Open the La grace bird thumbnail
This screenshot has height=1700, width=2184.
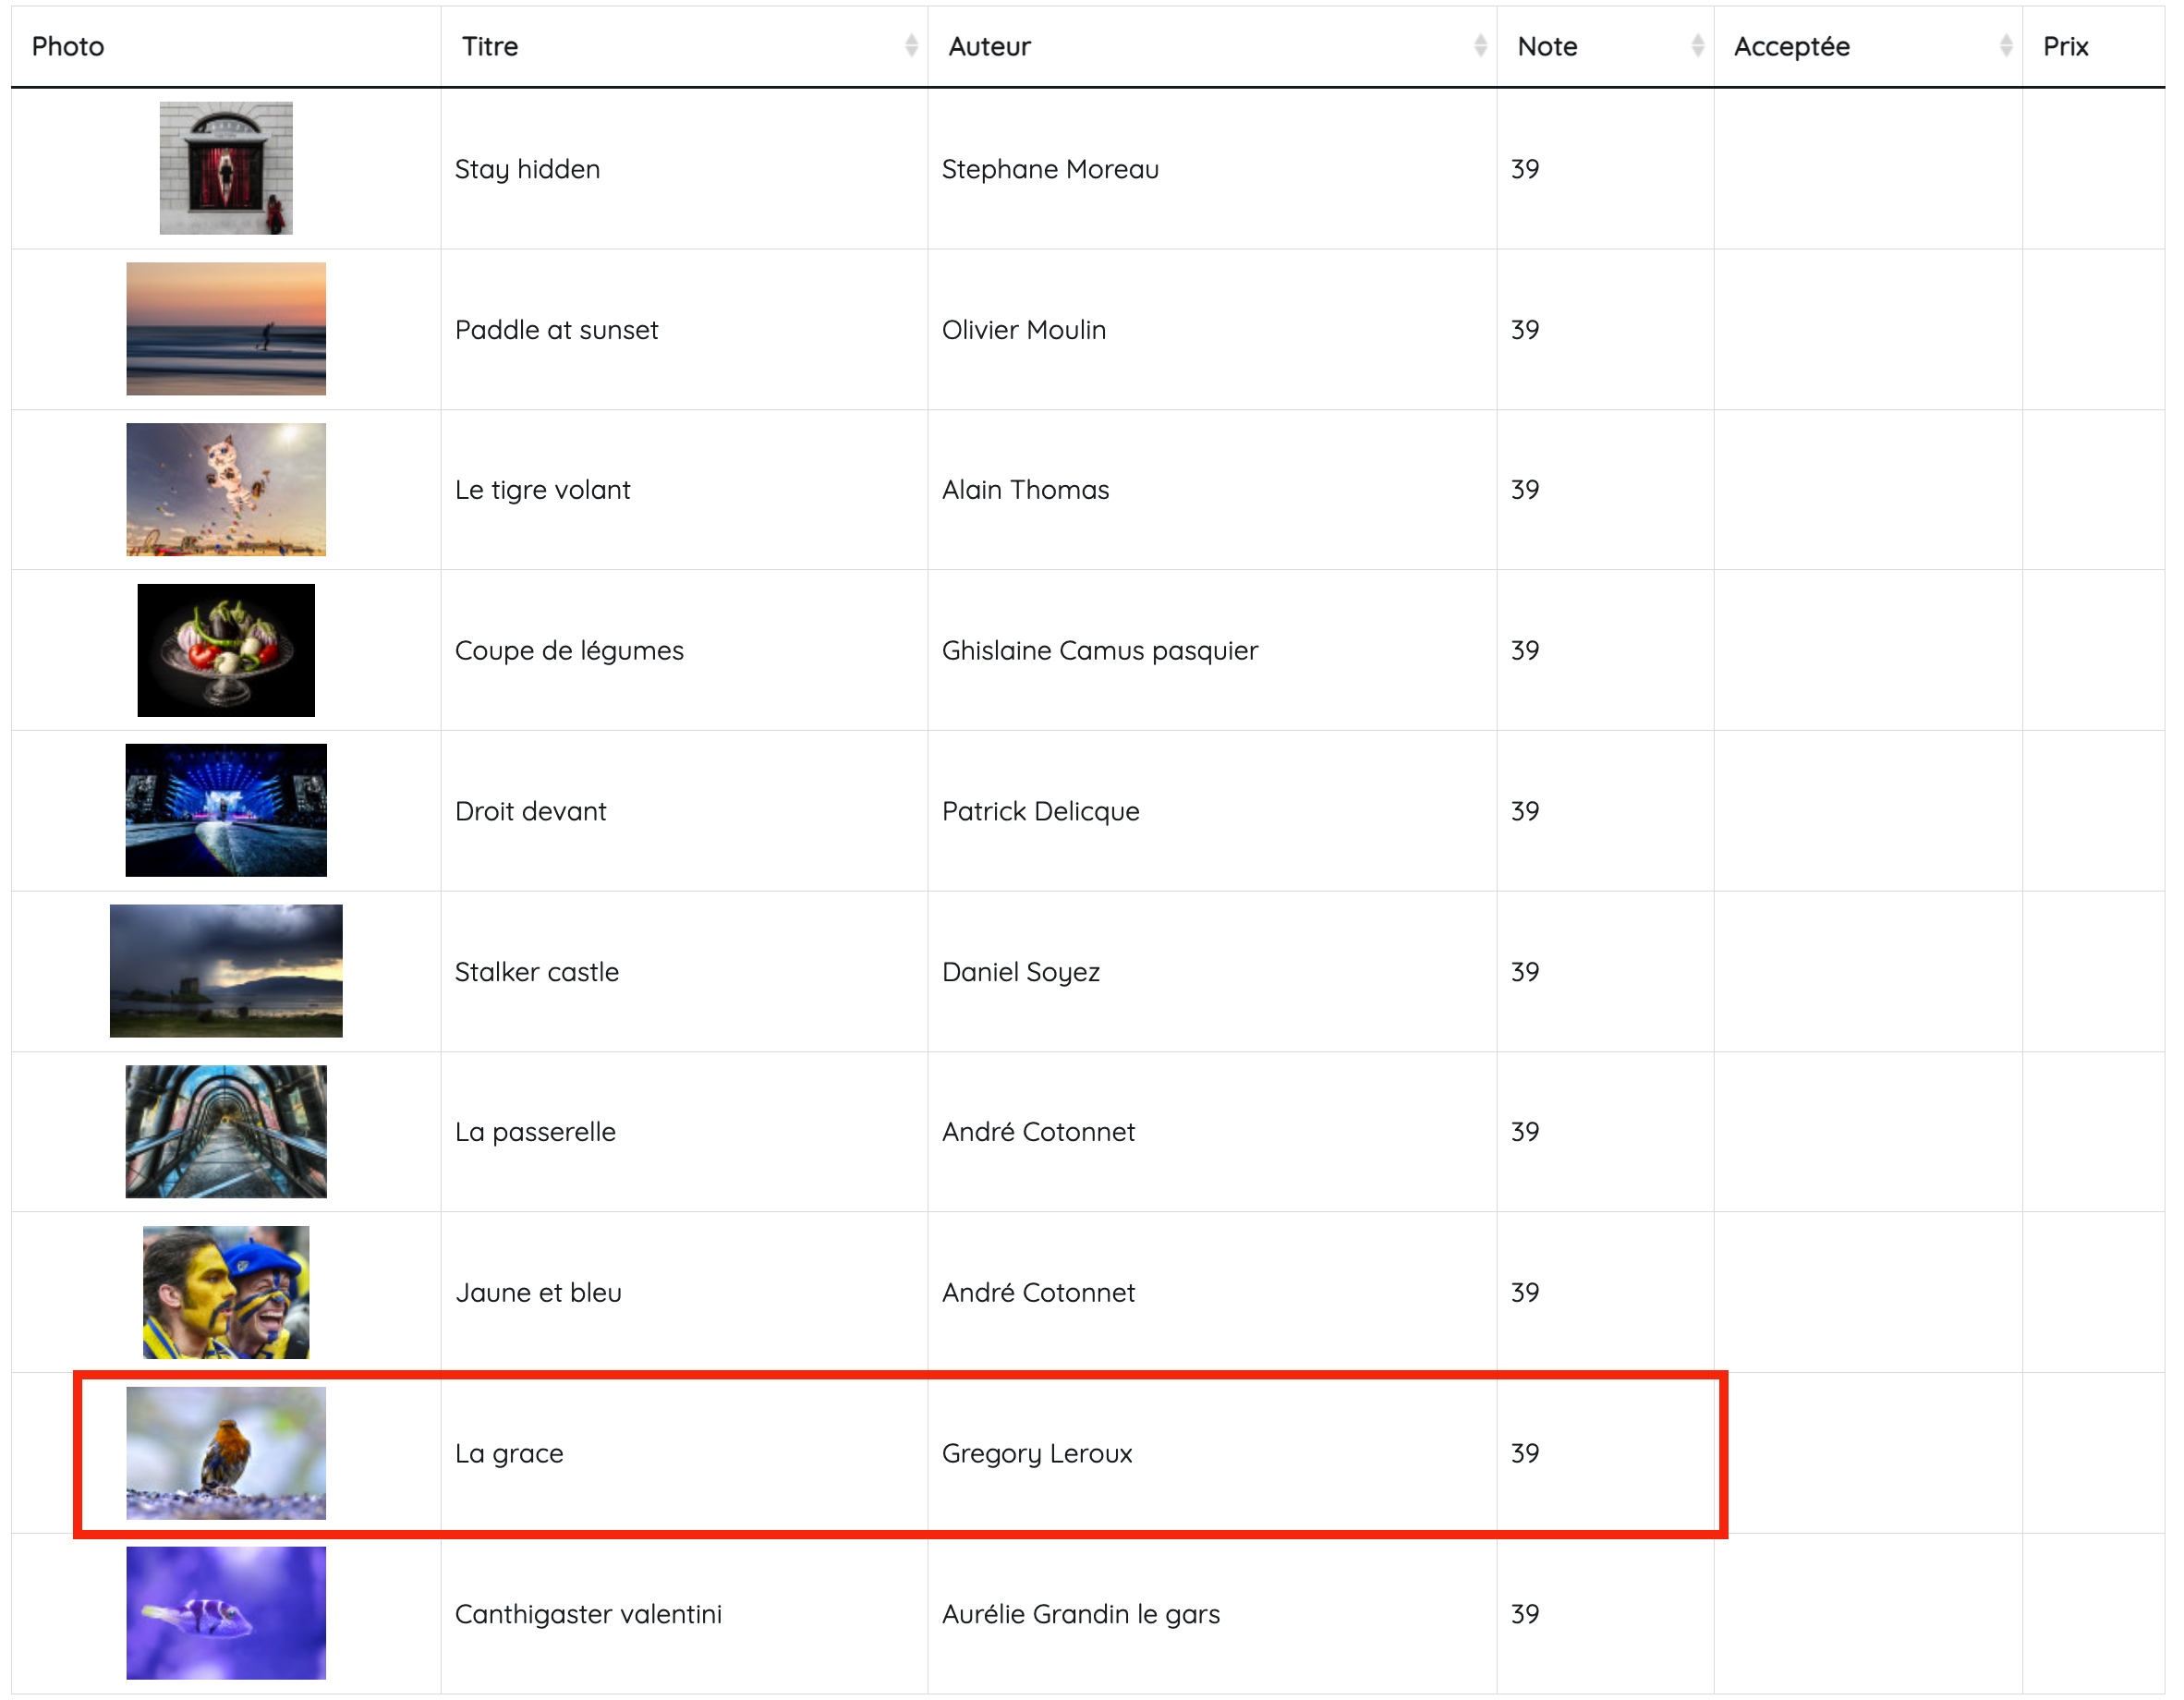pos(226,1453)
